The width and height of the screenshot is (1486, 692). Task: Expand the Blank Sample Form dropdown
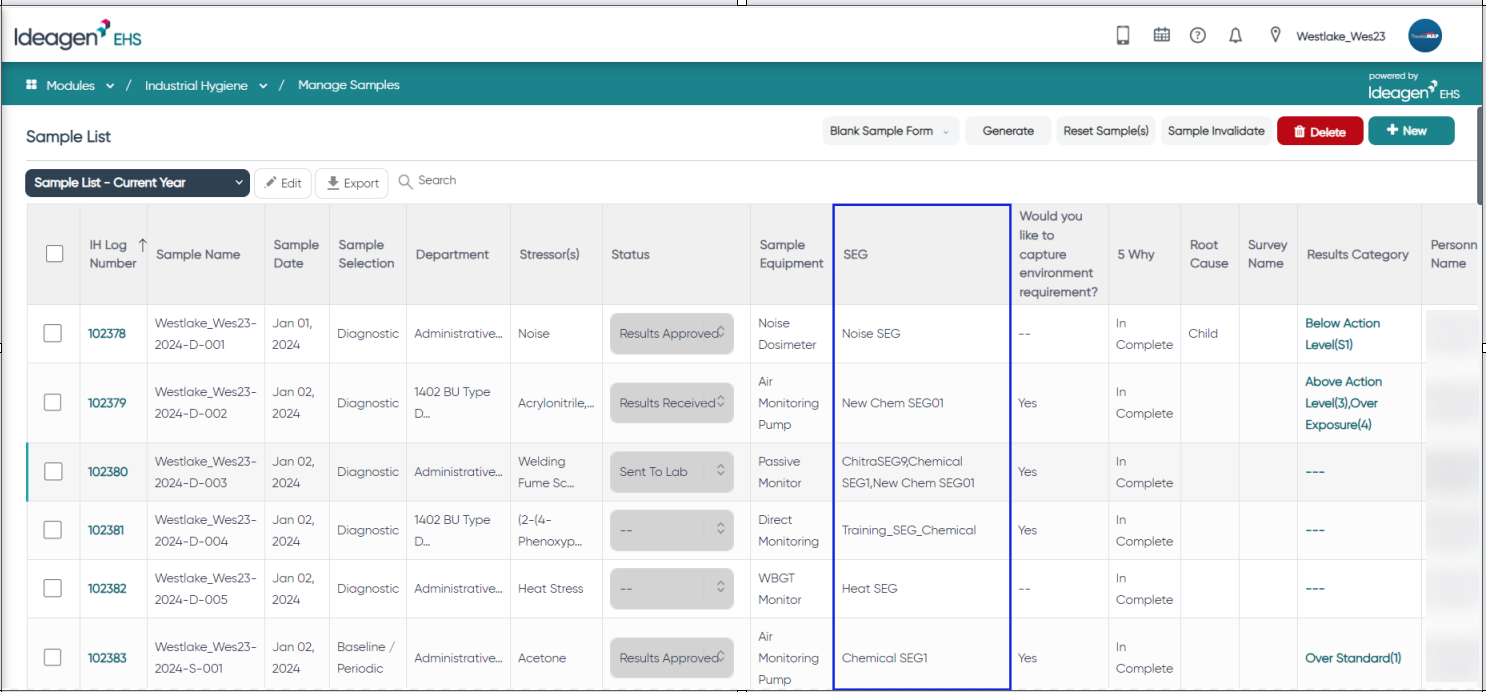889,131
